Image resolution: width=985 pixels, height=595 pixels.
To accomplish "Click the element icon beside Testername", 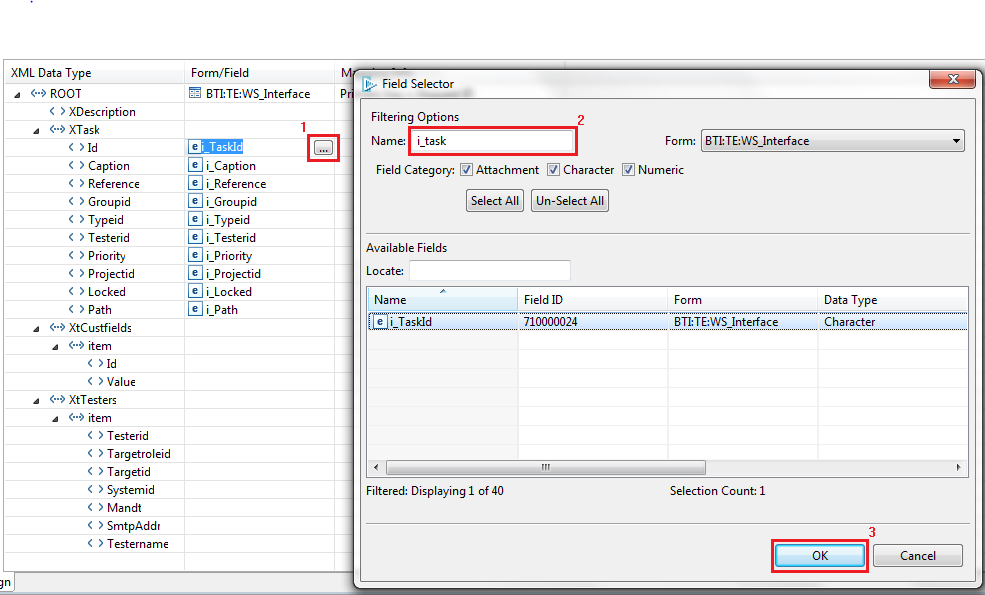I will [x=95, y=543].
